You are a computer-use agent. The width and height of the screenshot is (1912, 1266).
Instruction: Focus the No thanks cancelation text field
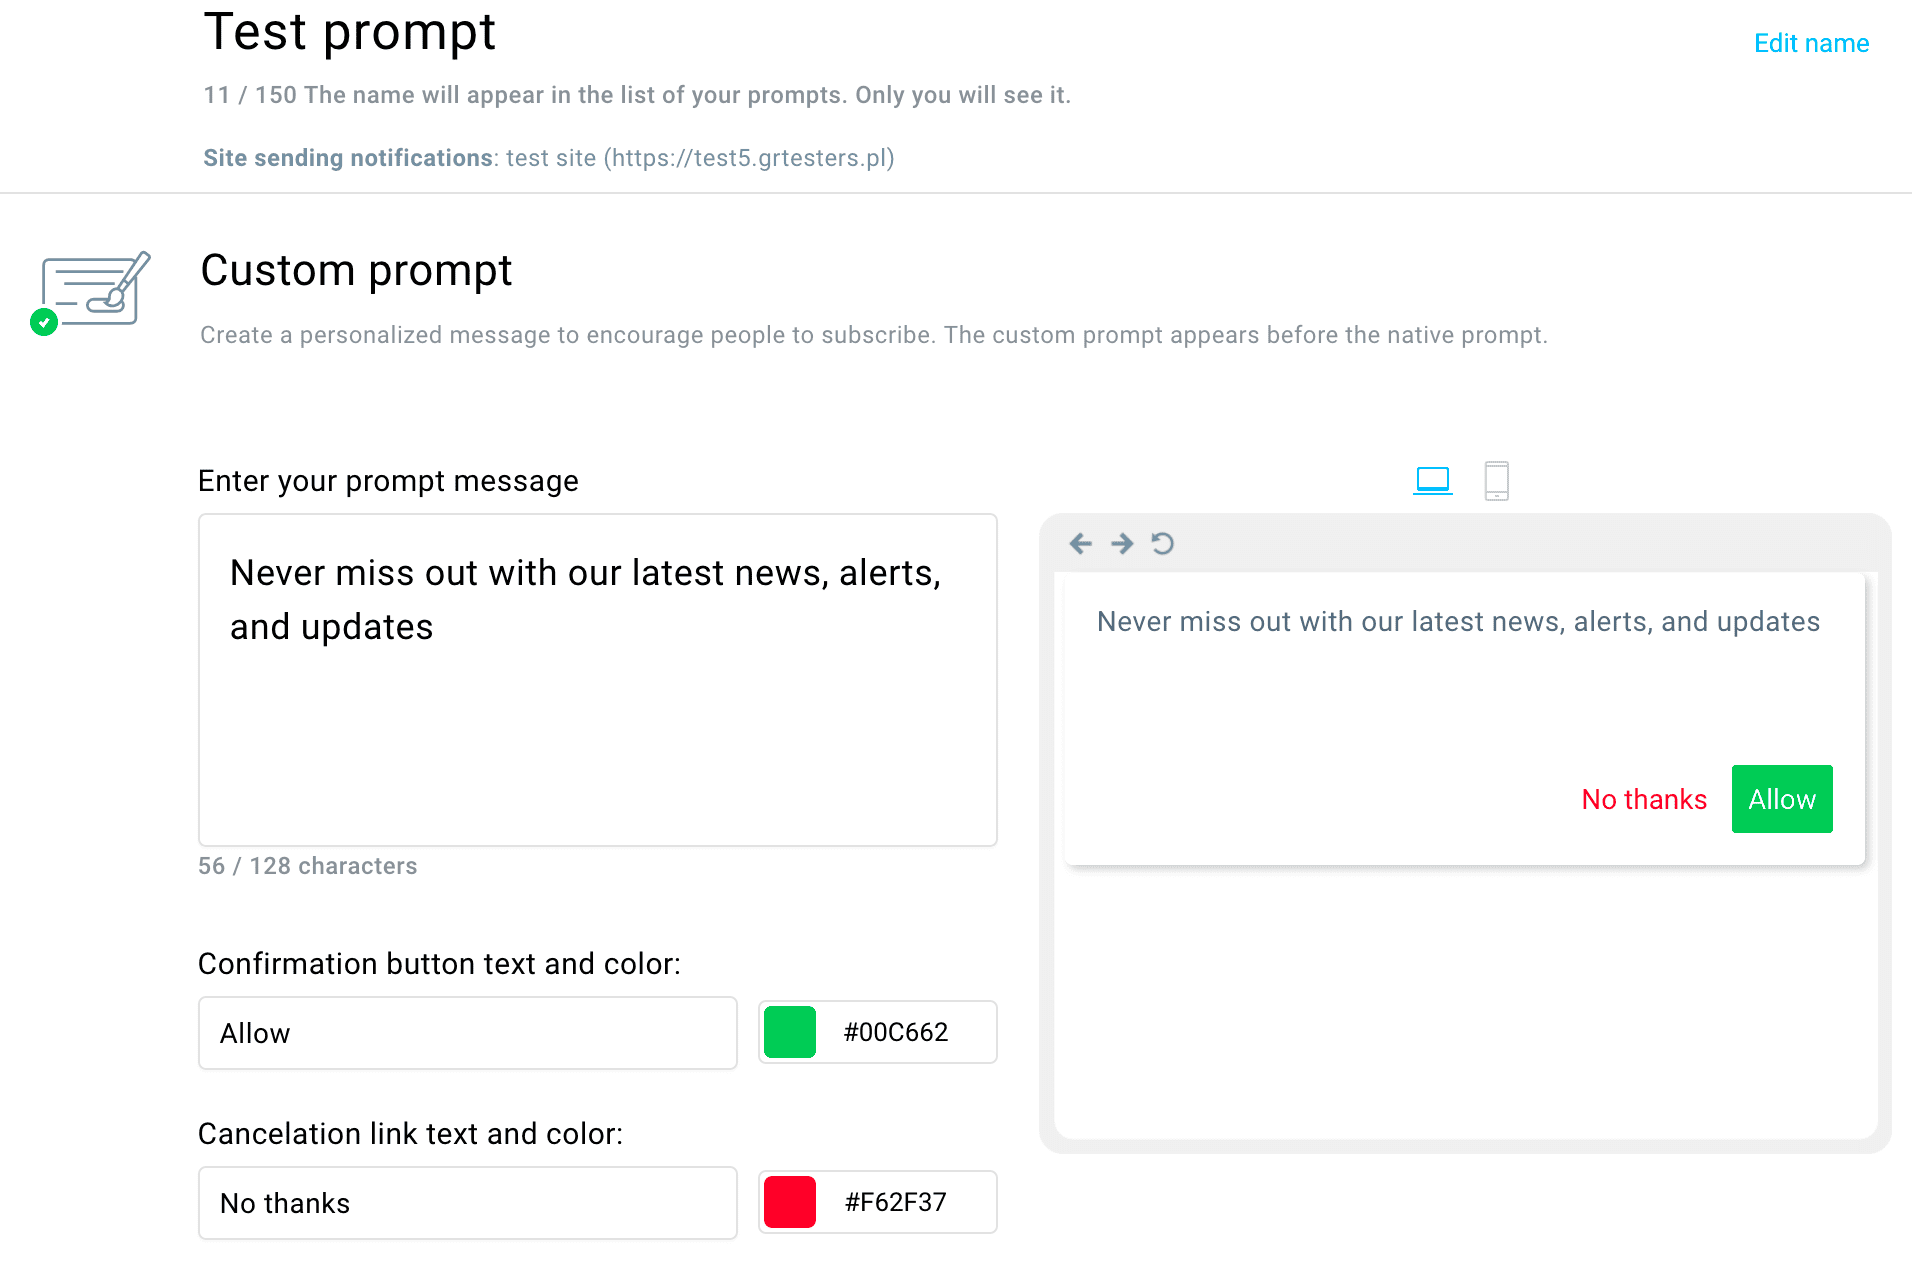click(468, 1203)
